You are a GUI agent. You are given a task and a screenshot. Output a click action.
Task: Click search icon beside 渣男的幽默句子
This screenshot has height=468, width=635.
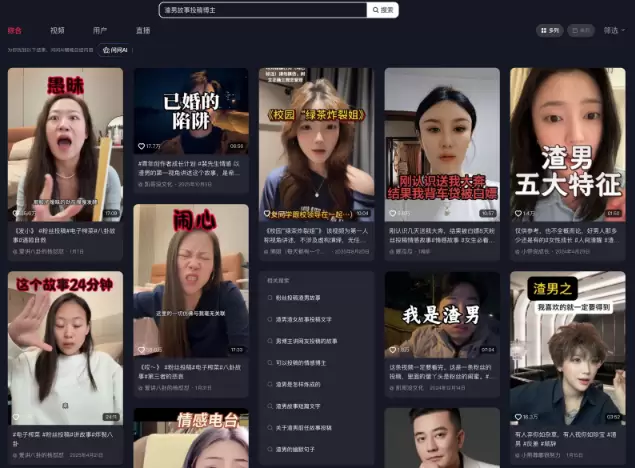coord(270,449)
